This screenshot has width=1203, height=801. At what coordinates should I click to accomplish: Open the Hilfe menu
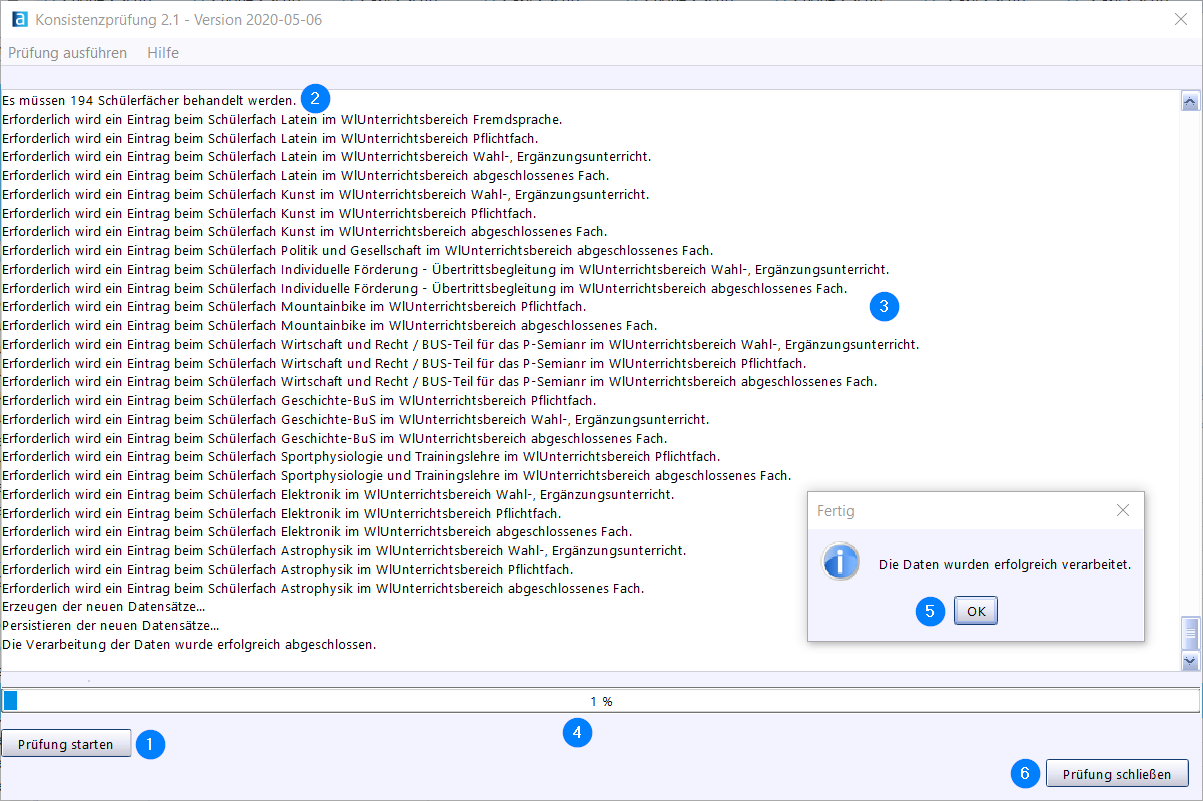[163, 52]
